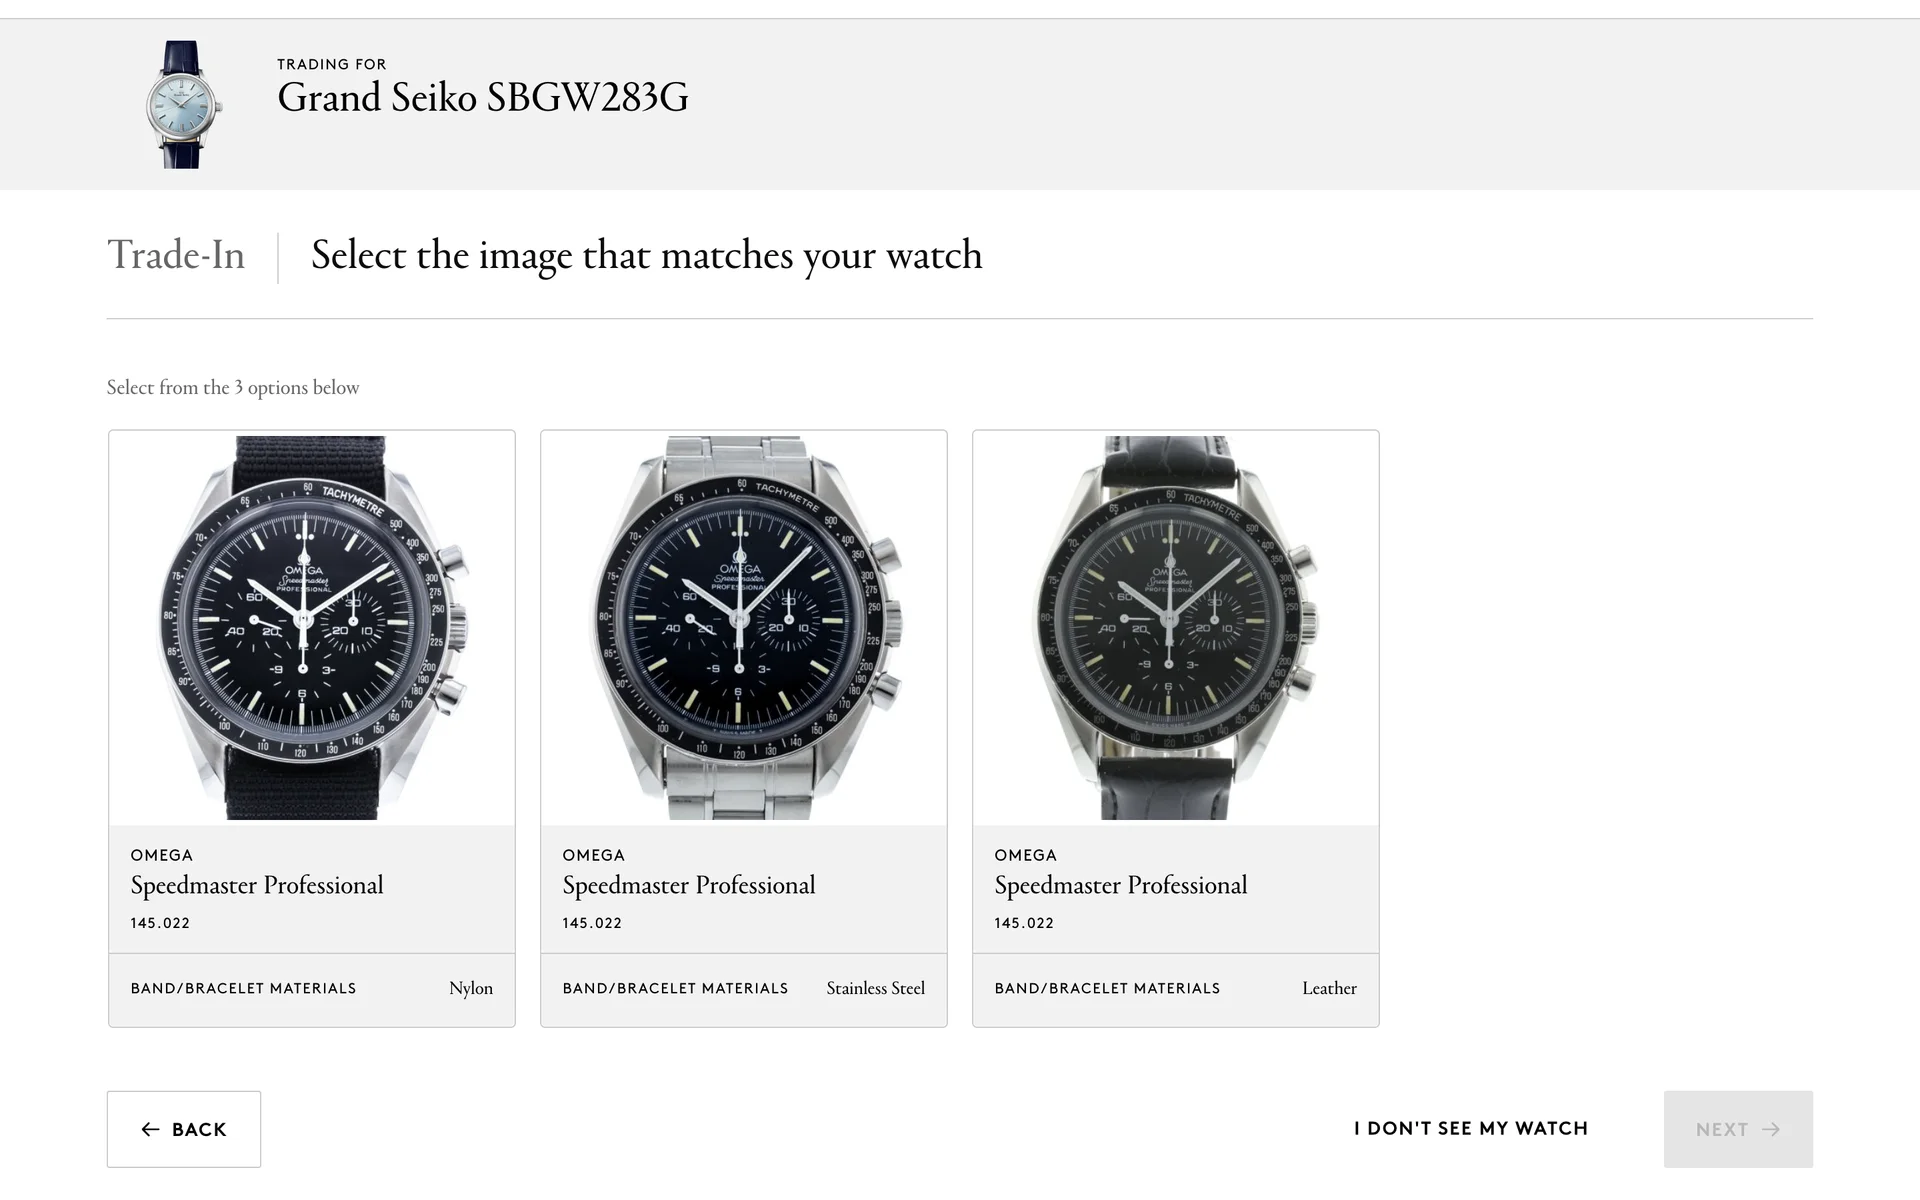Select the Stainless Steel band material label
This screenshot has width=1920, height=1200.
(x=875, y=988)
